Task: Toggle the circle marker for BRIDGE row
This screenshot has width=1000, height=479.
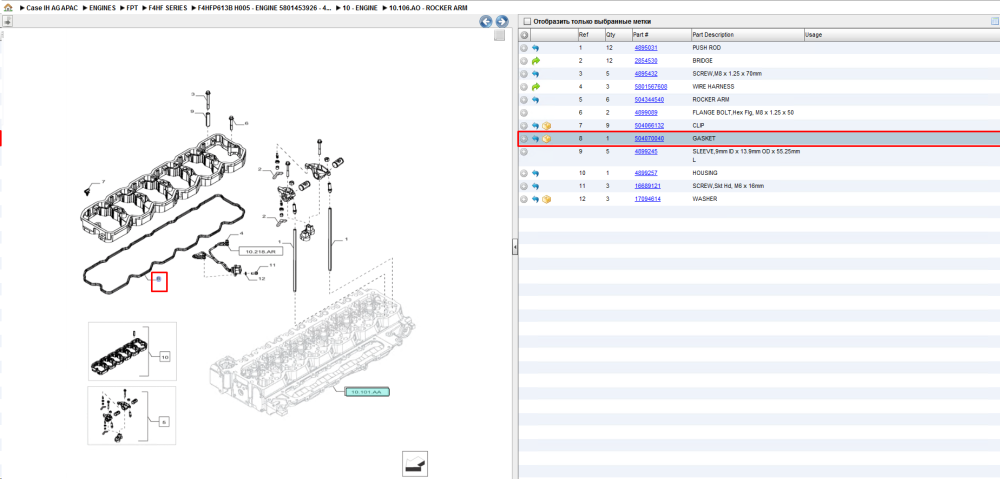Action: click(x=524, y=61)
